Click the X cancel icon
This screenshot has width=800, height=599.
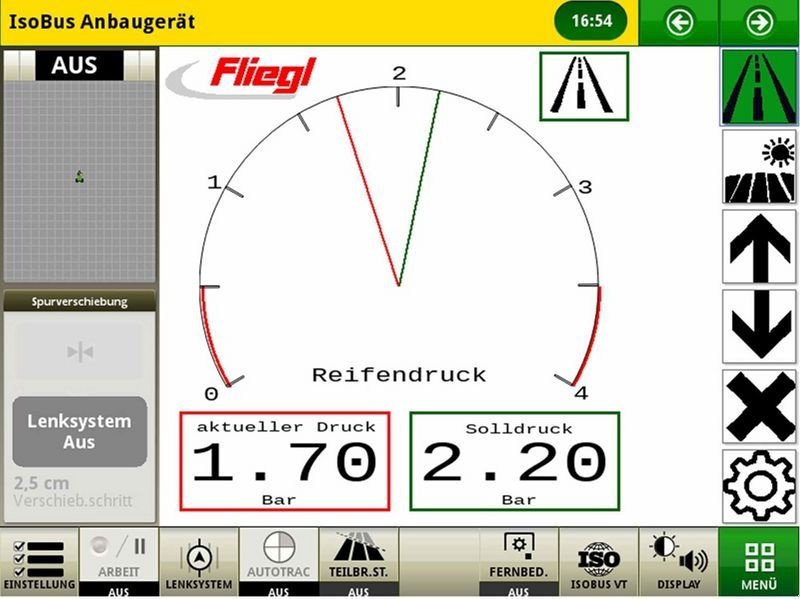759,406
